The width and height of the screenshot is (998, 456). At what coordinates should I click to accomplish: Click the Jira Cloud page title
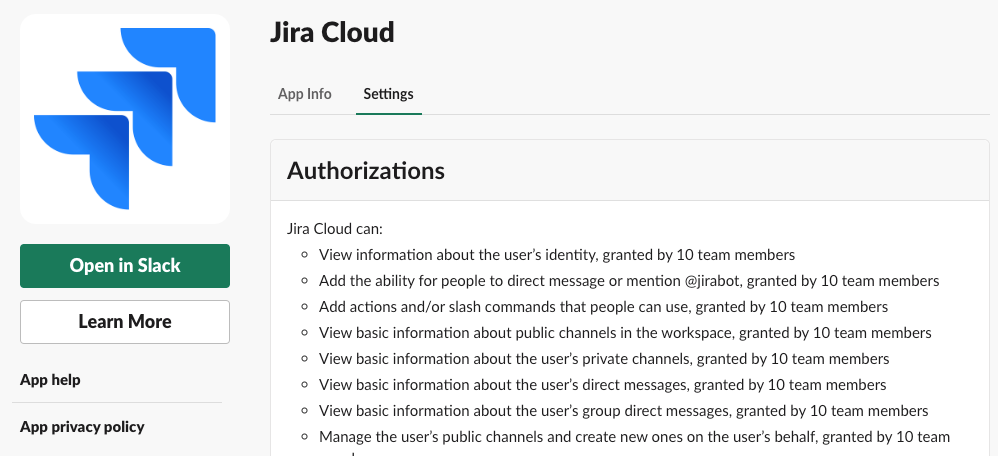tap(332, 32)
